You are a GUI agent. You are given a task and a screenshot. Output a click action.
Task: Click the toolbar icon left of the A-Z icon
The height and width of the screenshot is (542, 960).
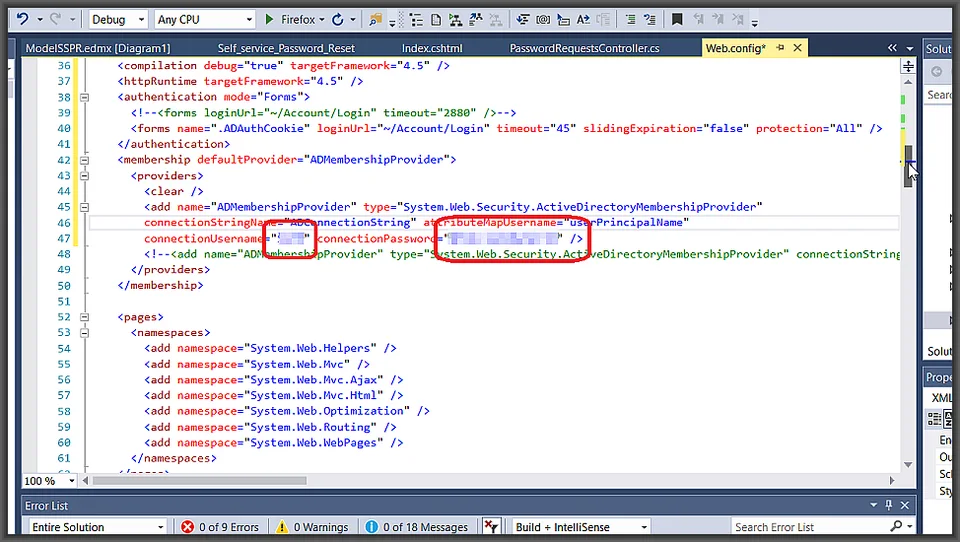coord(563,20)
